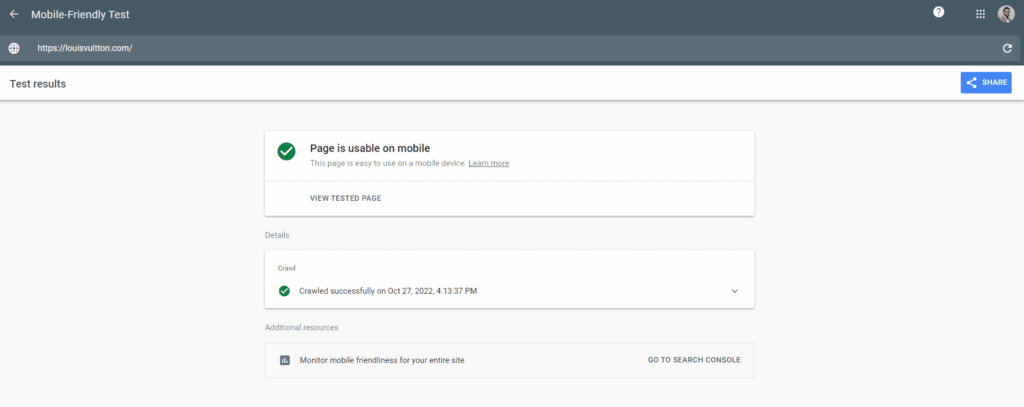1024x407 pixels.
Task: Open the Google apps grid icon
Action: tap(980, 14)
